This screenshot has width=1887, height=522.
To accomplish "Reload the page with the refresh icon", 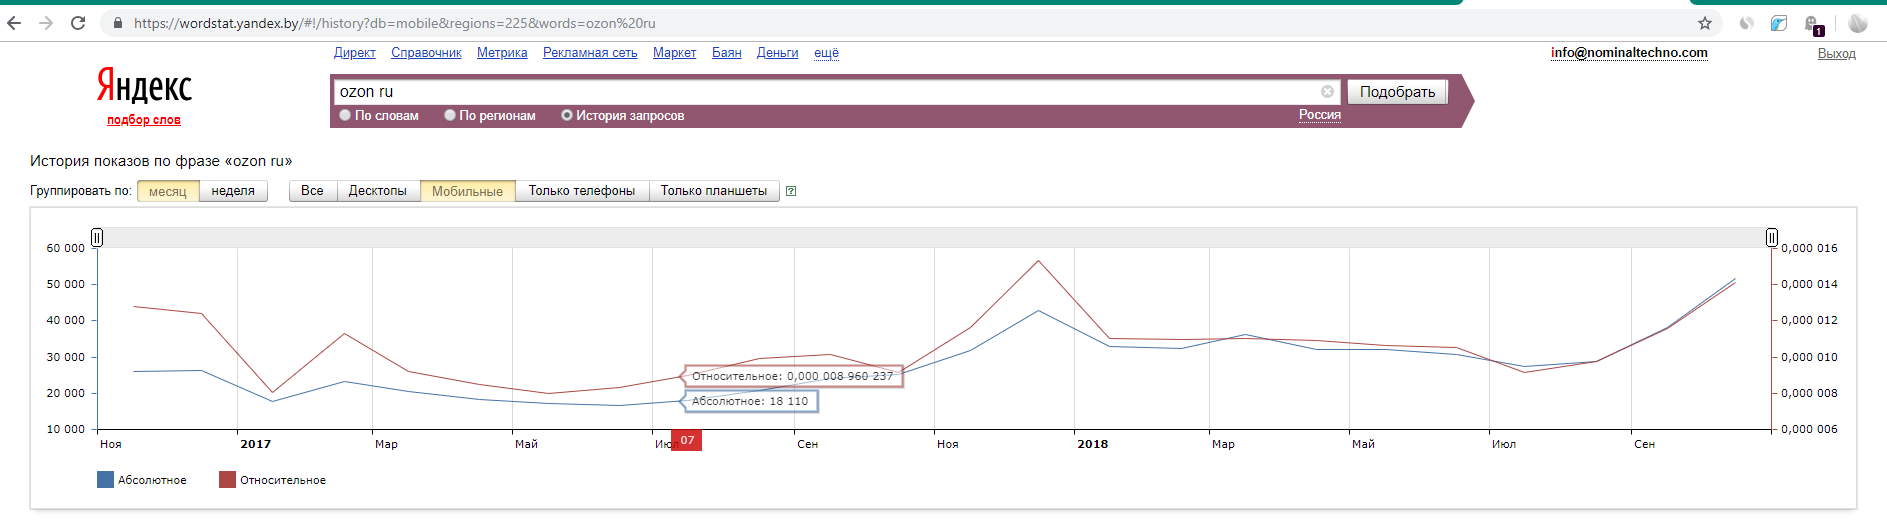I will (78, 23).
